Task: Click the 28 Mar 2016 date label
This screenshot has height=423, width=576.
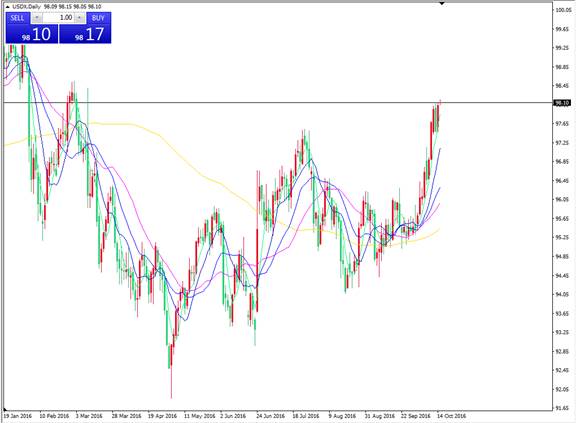Action: click(x=126, y=416)
